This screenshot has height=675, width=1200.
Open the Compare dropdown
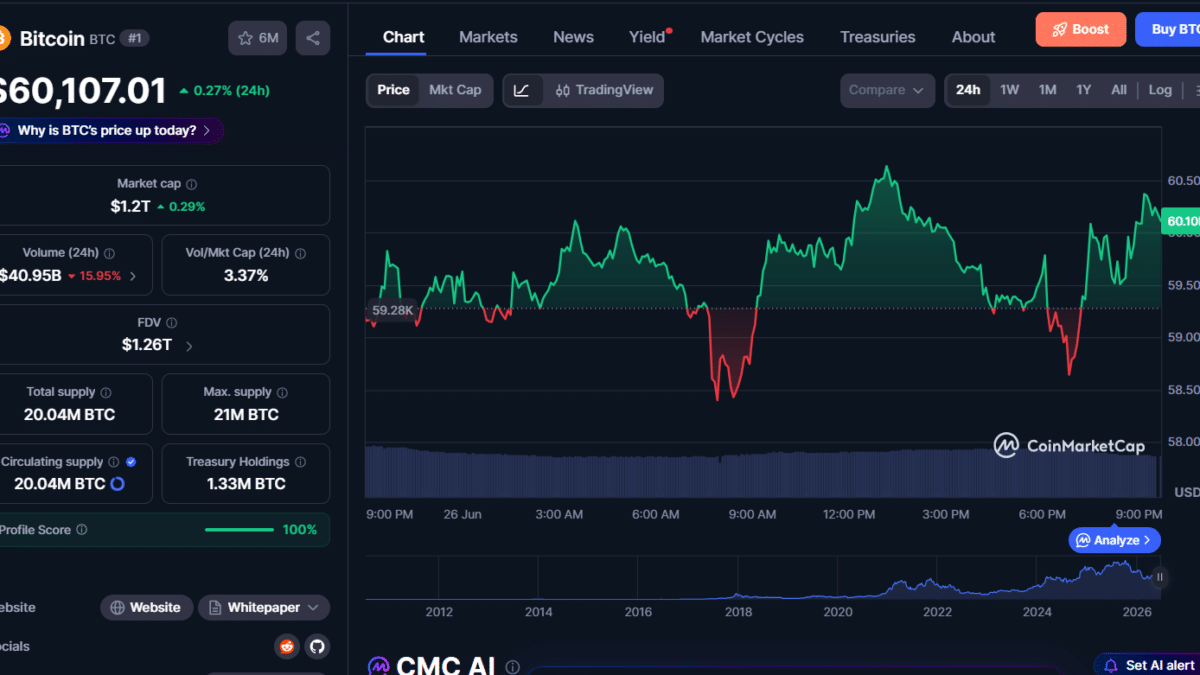887,90
